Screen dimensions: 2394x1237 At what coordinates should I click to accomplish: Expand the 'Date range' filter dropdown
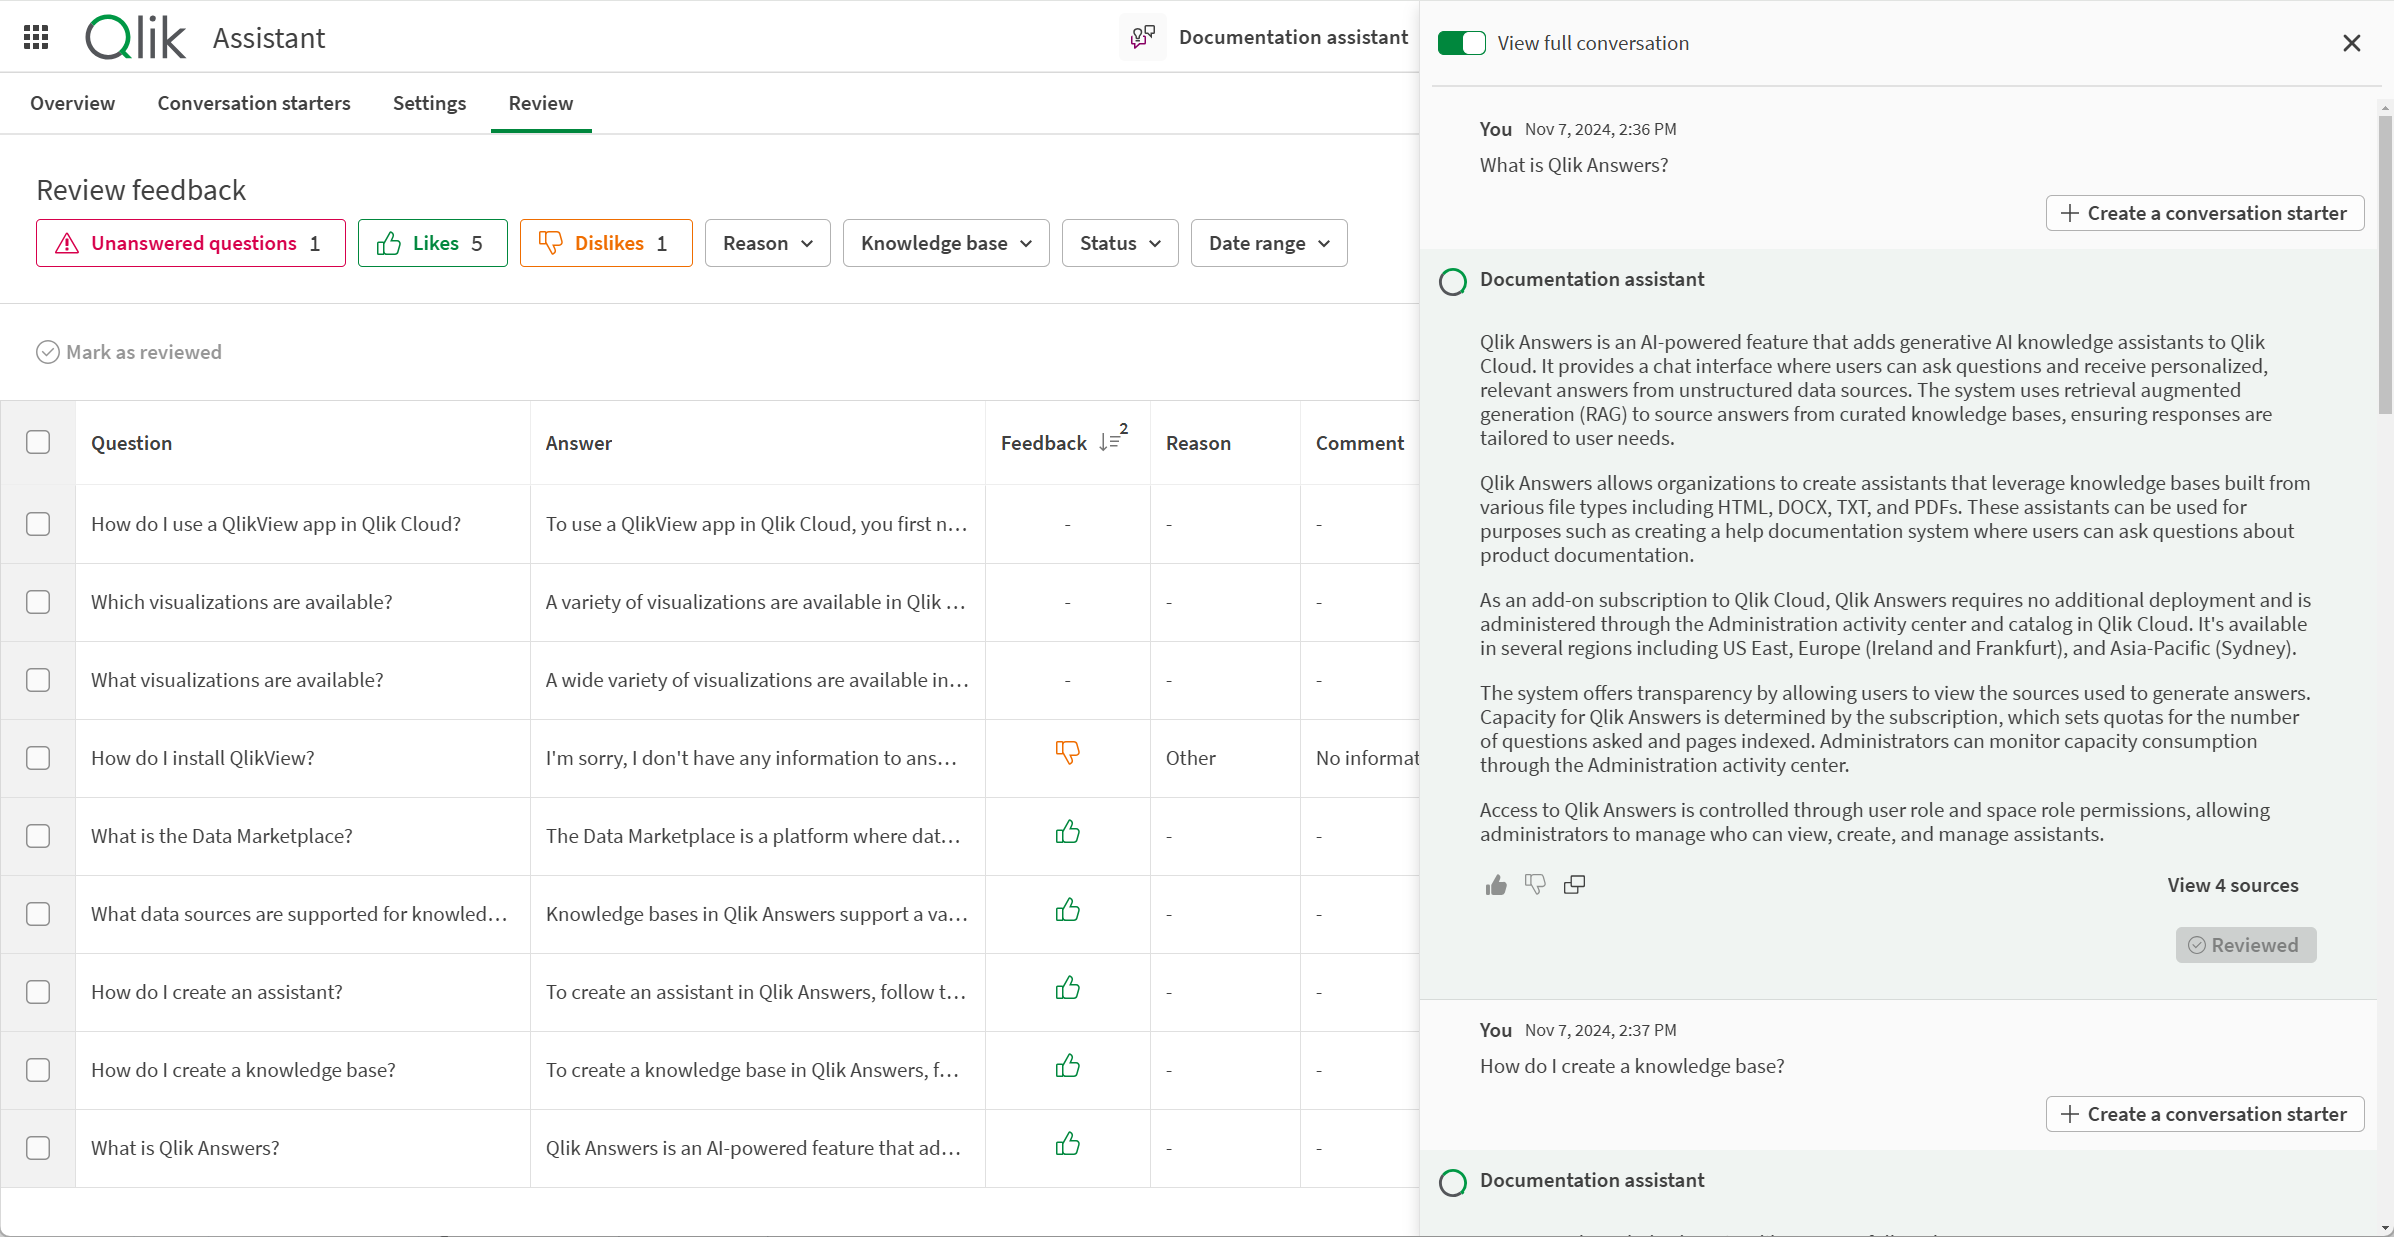point(1270,243)
